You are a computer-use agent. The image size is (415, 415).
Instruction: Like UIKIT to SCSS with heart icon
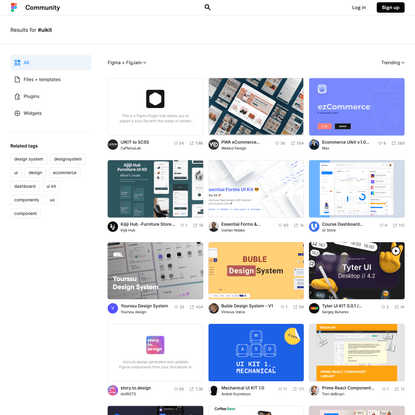[x=176, y=143]
